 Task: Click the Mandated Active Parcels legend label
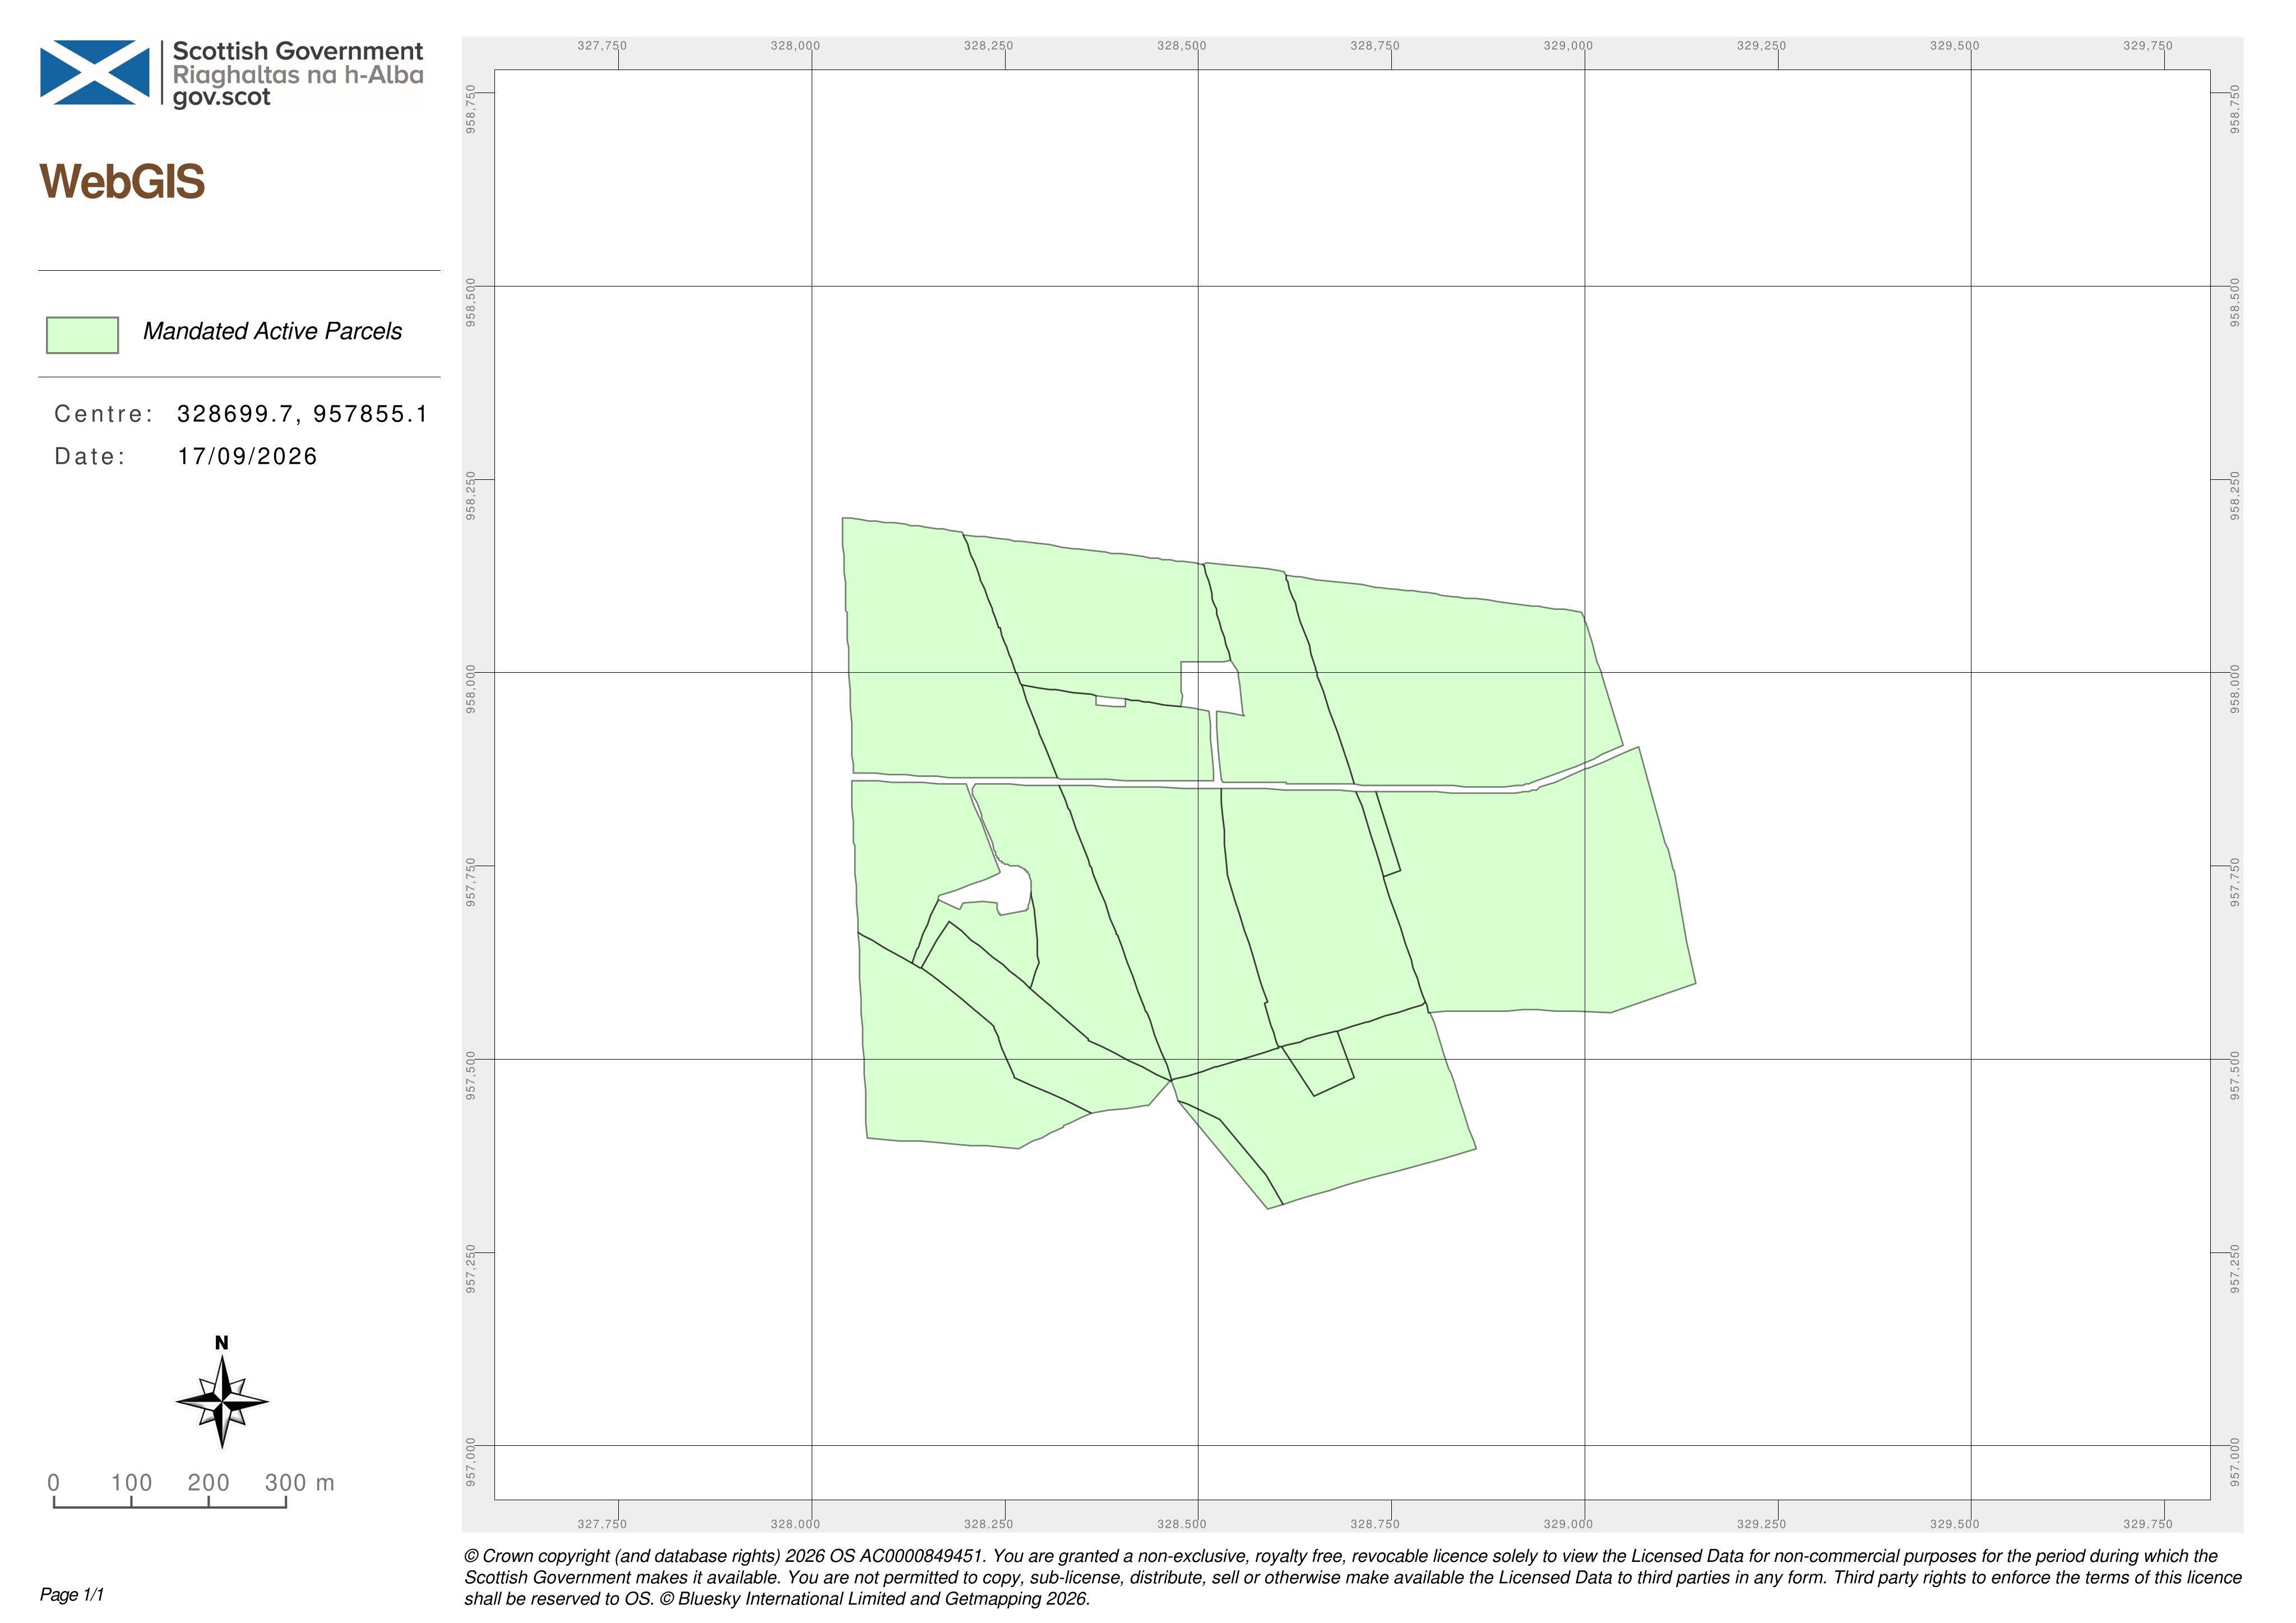tap(272, 331)
